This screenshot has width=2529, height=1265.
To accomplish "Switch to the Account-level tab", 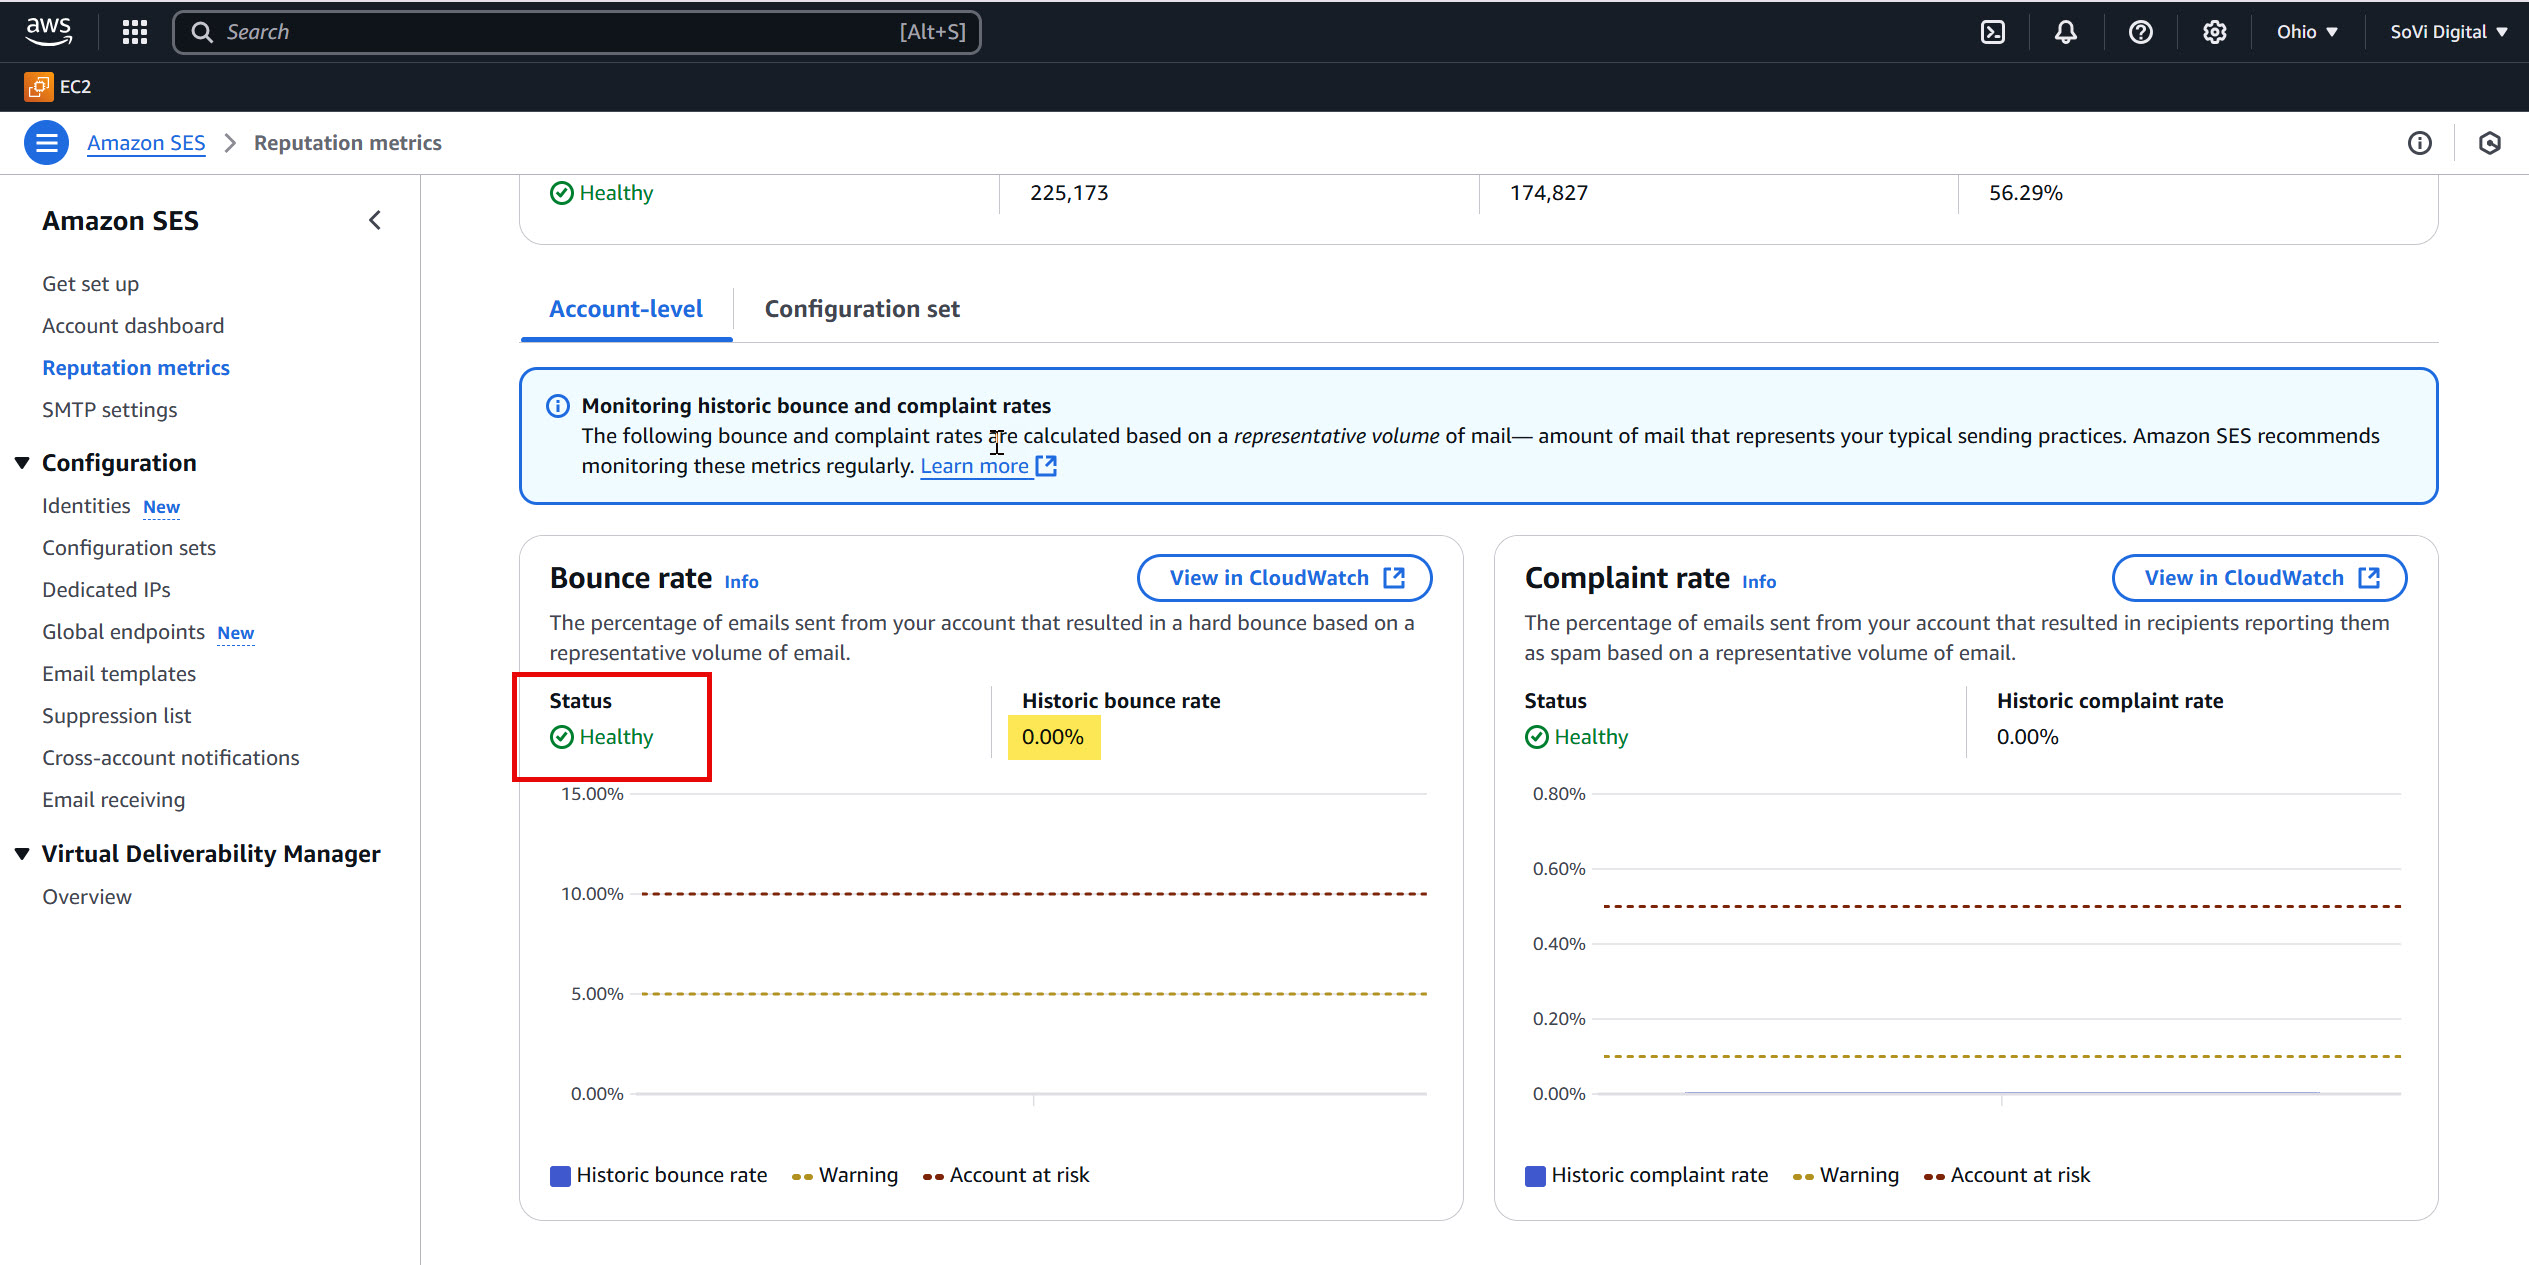I will coord(626,309).
